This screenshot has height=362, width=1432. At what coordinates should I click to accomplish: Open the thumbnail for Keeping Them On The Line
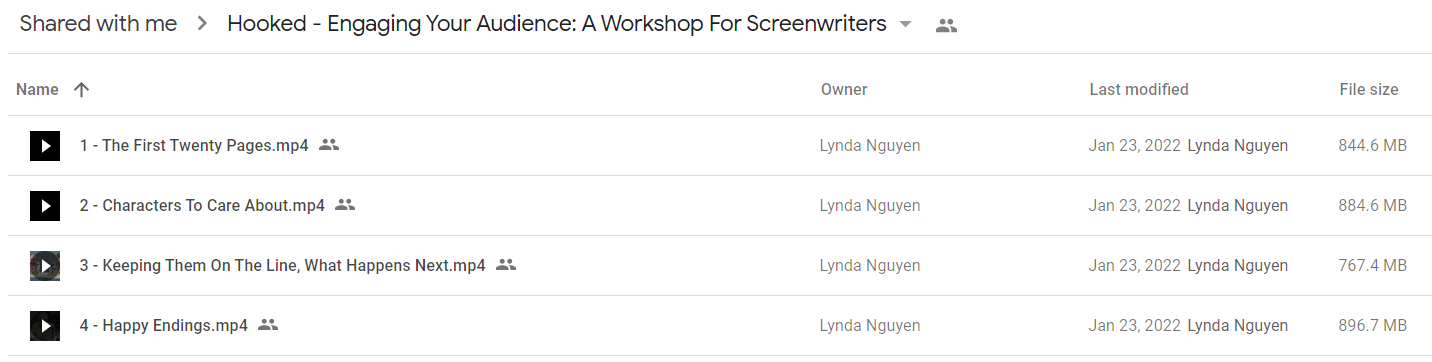[x=45, y=266]
